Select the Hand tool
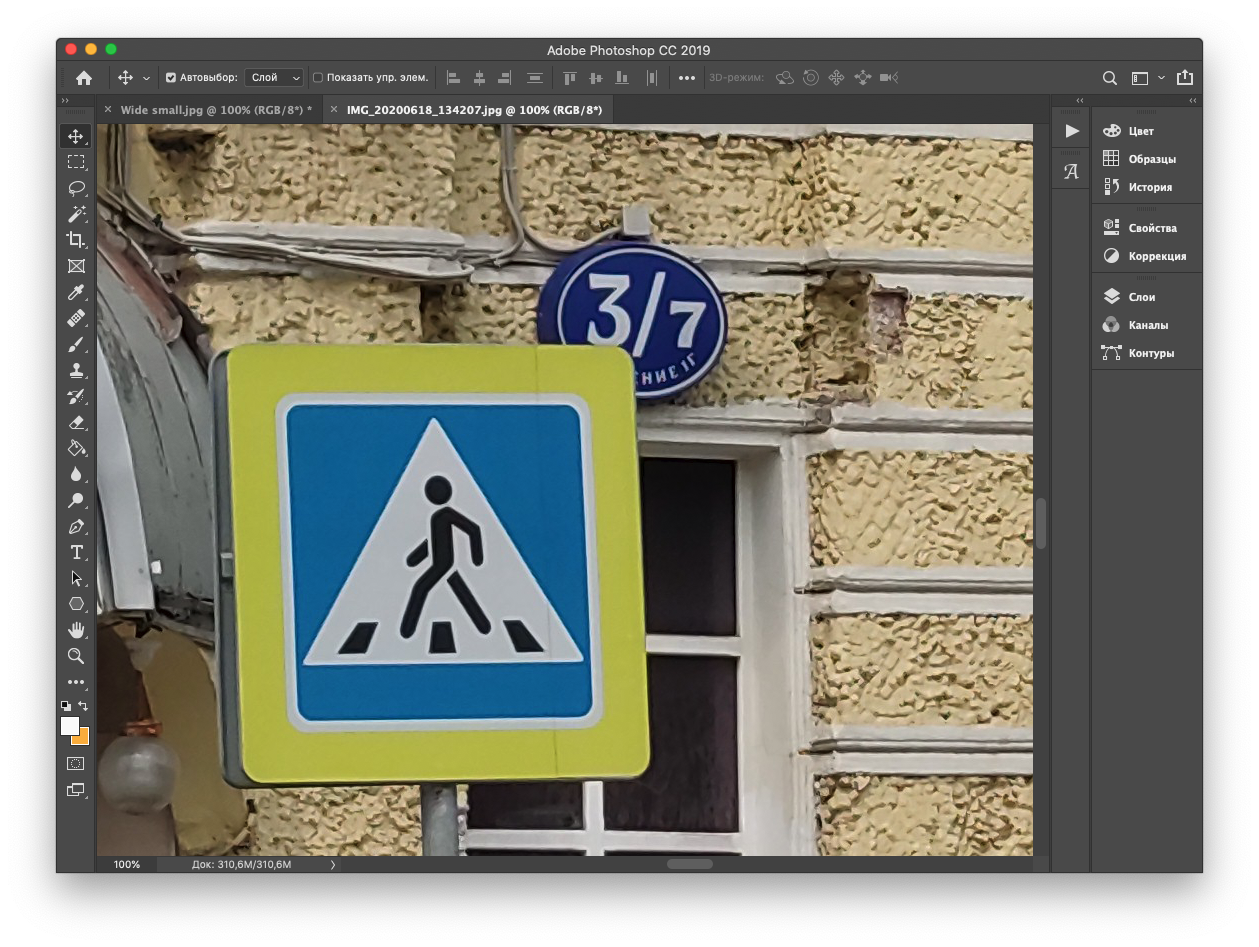The image size is (1259, 947). click(x=76, y=630)
